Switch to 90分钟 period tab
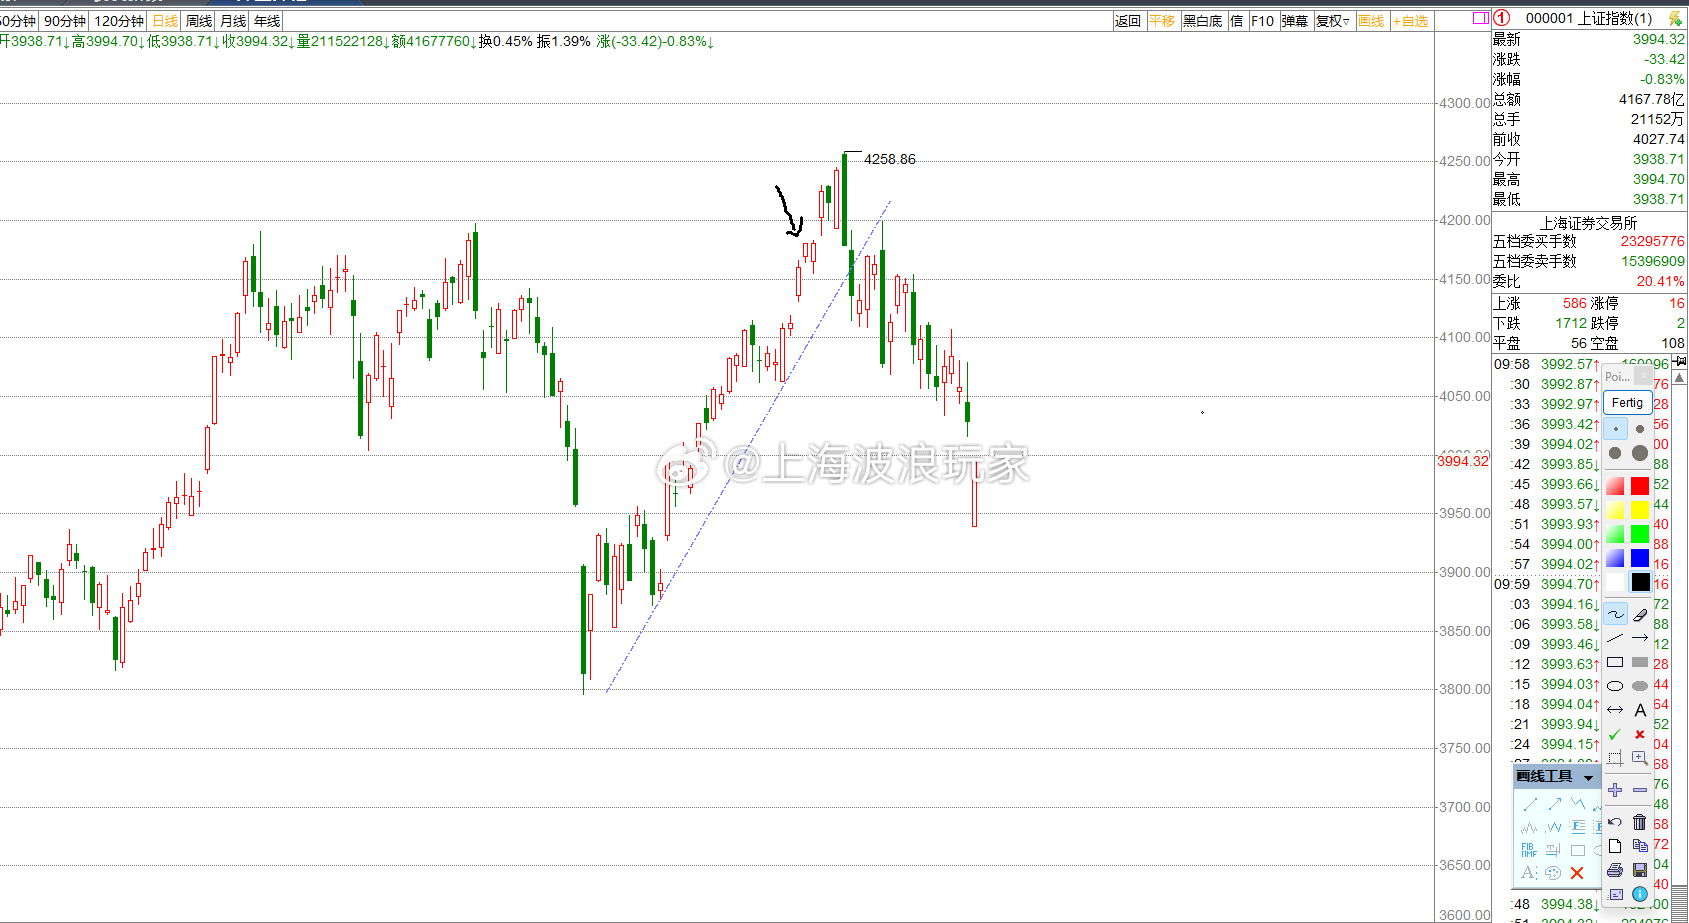1689x923 pixels. tap(65, 21)
